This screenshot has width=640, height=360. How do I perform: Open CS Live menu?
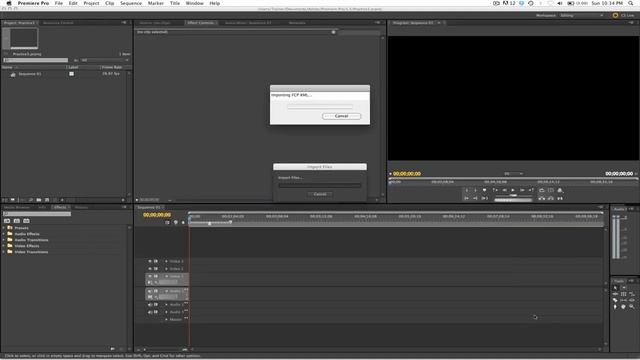tap(623, 16)
